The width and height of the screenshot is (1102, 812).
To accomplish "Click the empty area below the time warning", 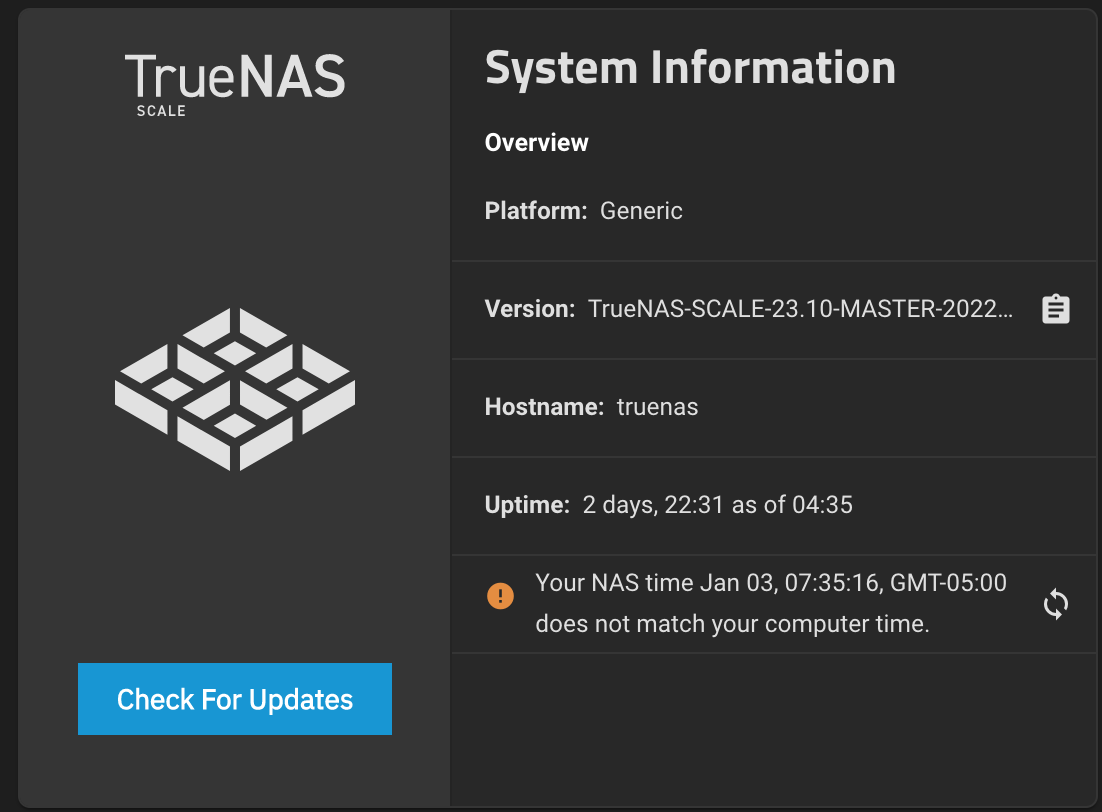I will pos(774,730).
